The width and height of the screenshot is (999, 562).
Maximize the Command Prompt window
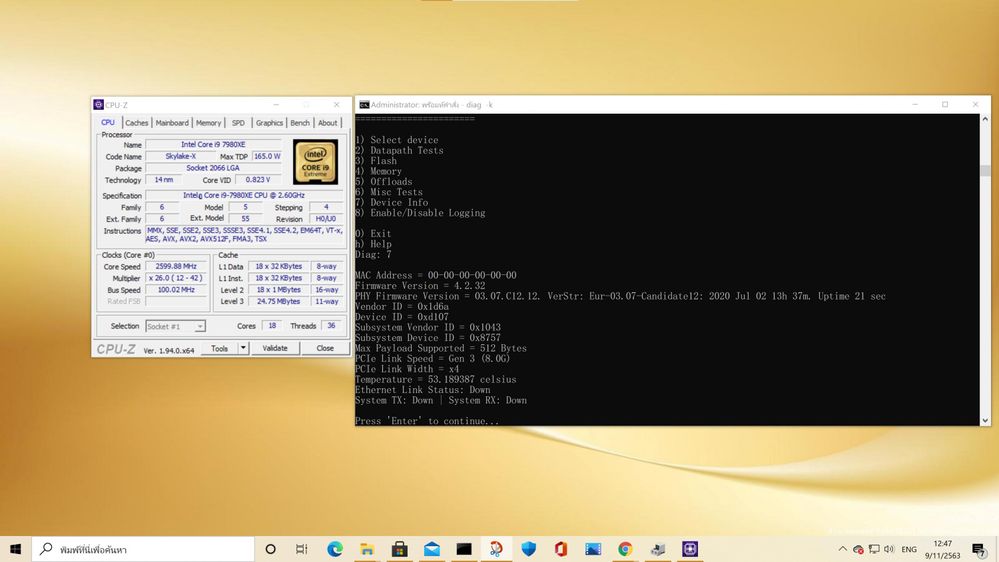coord(945,104)
